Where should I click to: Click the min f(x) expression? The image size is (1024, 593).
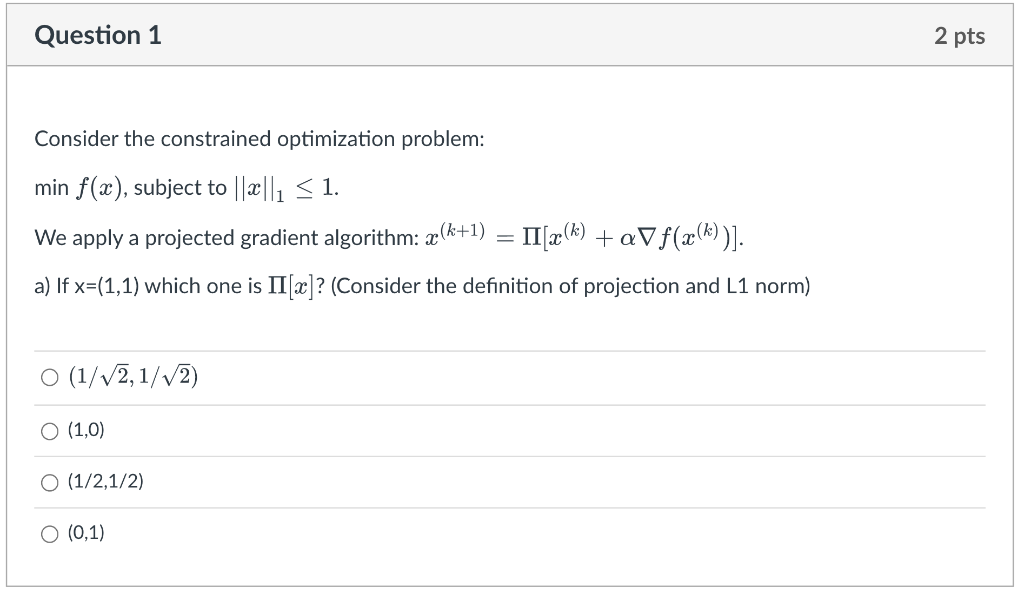click(79, 188)
